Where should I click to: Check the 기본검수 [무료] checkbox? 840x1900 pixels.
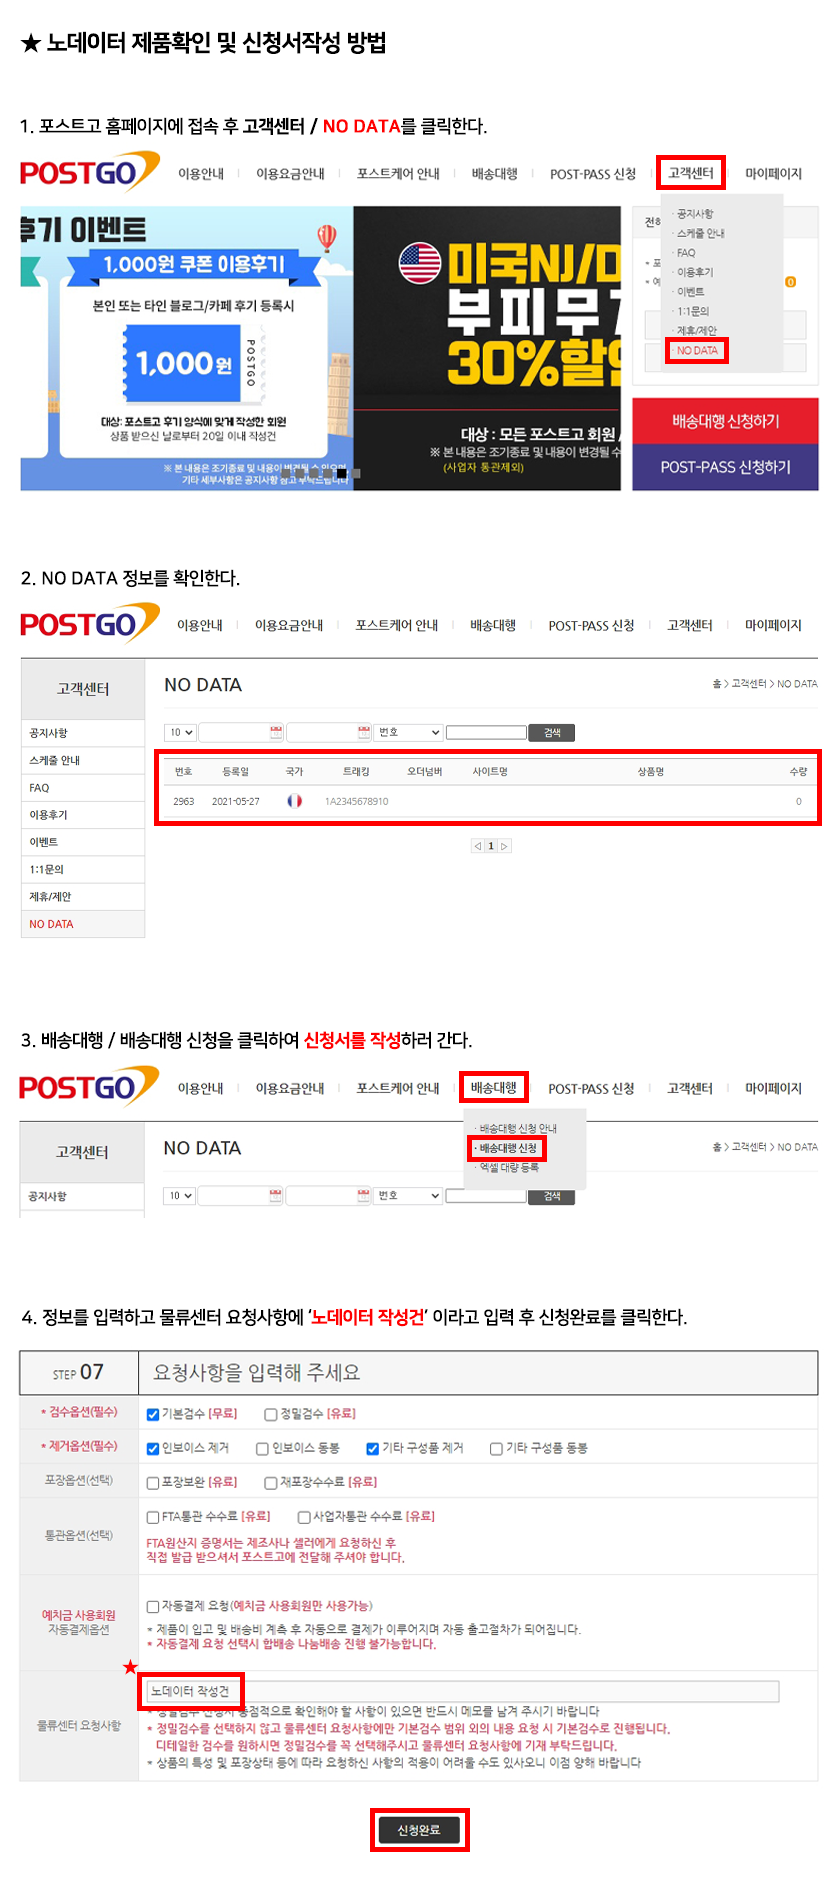153,1414
